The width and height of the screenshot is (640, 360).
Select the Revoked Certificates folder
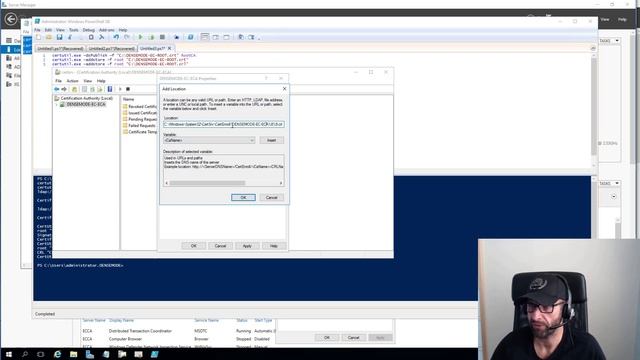pos(140,107)
